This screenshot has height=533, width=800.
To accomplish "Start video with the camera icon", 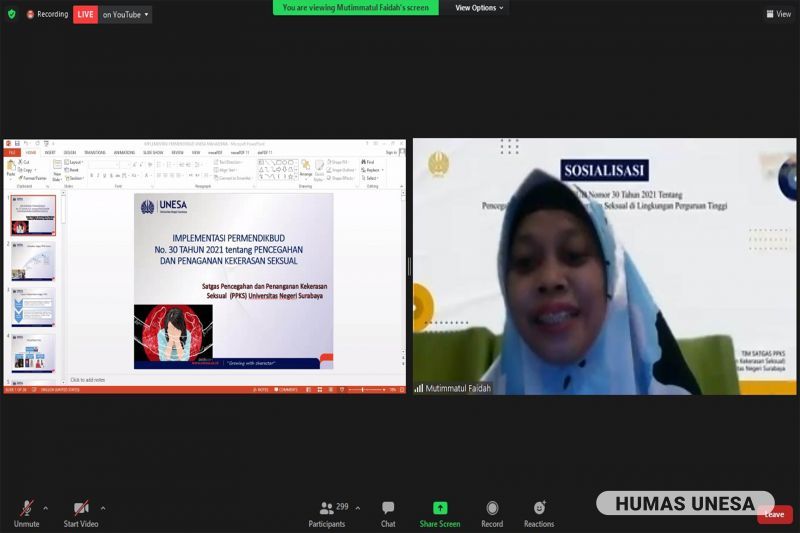I will coord(81,514).
